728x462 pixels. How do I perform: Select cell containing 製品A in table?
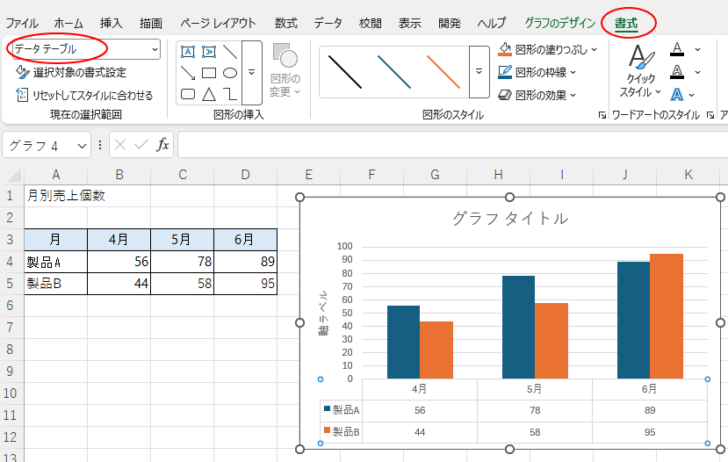pyautogui.click(x=56, y=262)
